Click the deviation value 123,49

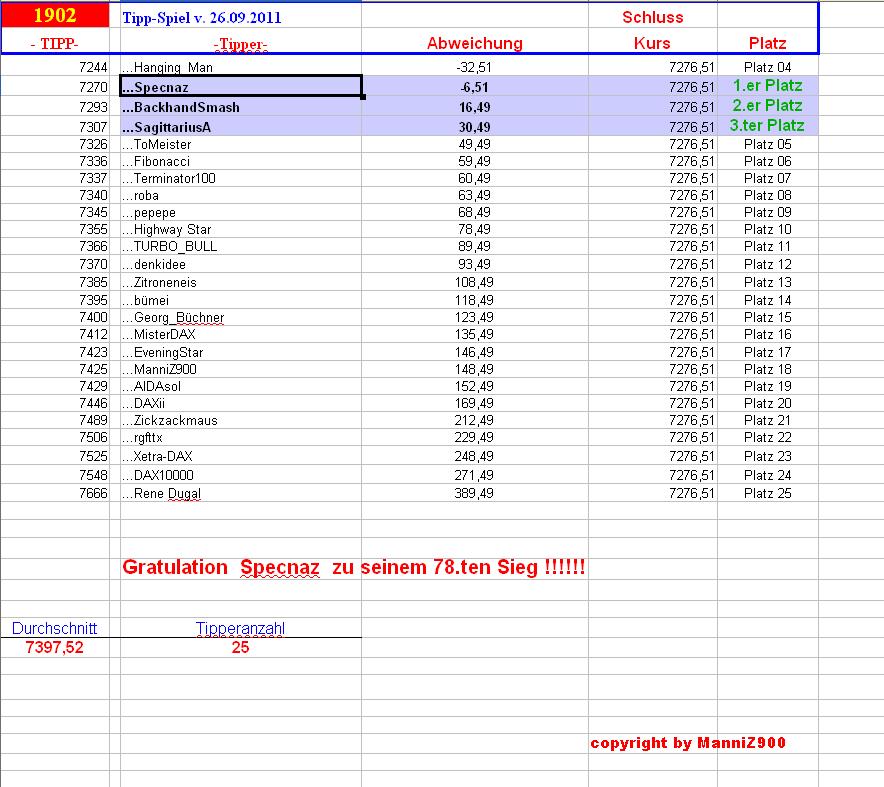[x=474, y=317]
